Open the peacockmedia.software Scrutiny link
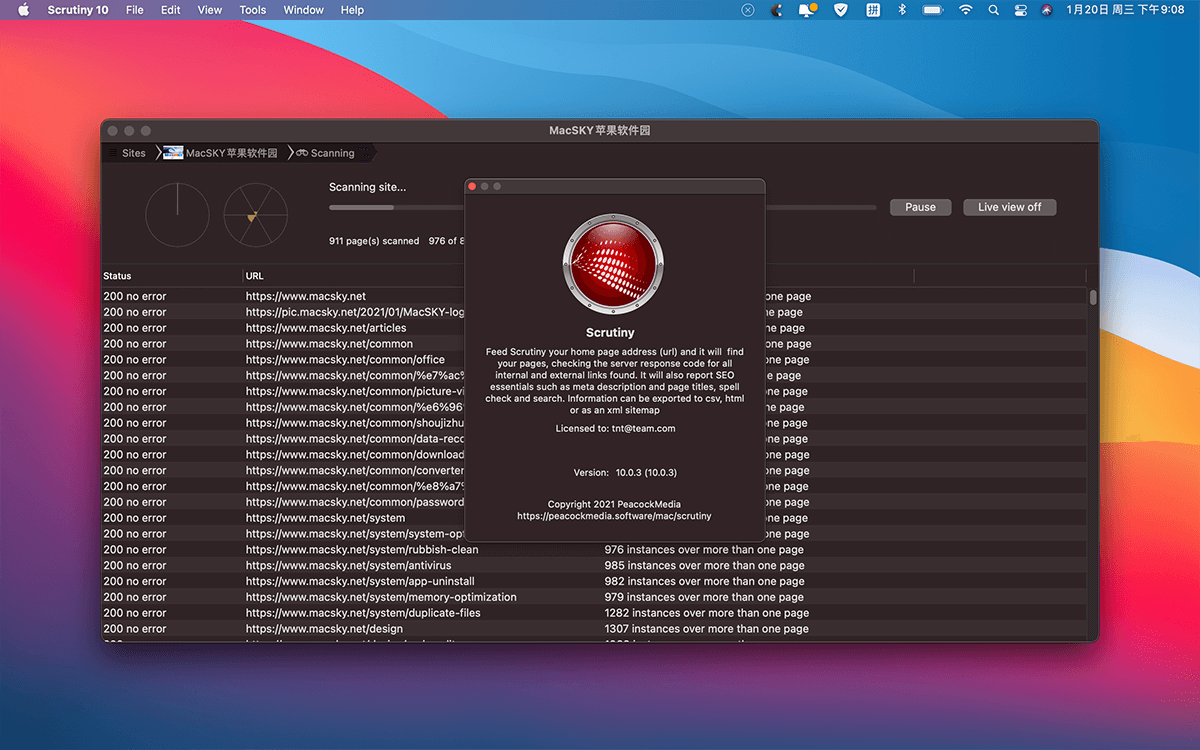This screenshot has height=750, width=1200. tap(614, 516)
